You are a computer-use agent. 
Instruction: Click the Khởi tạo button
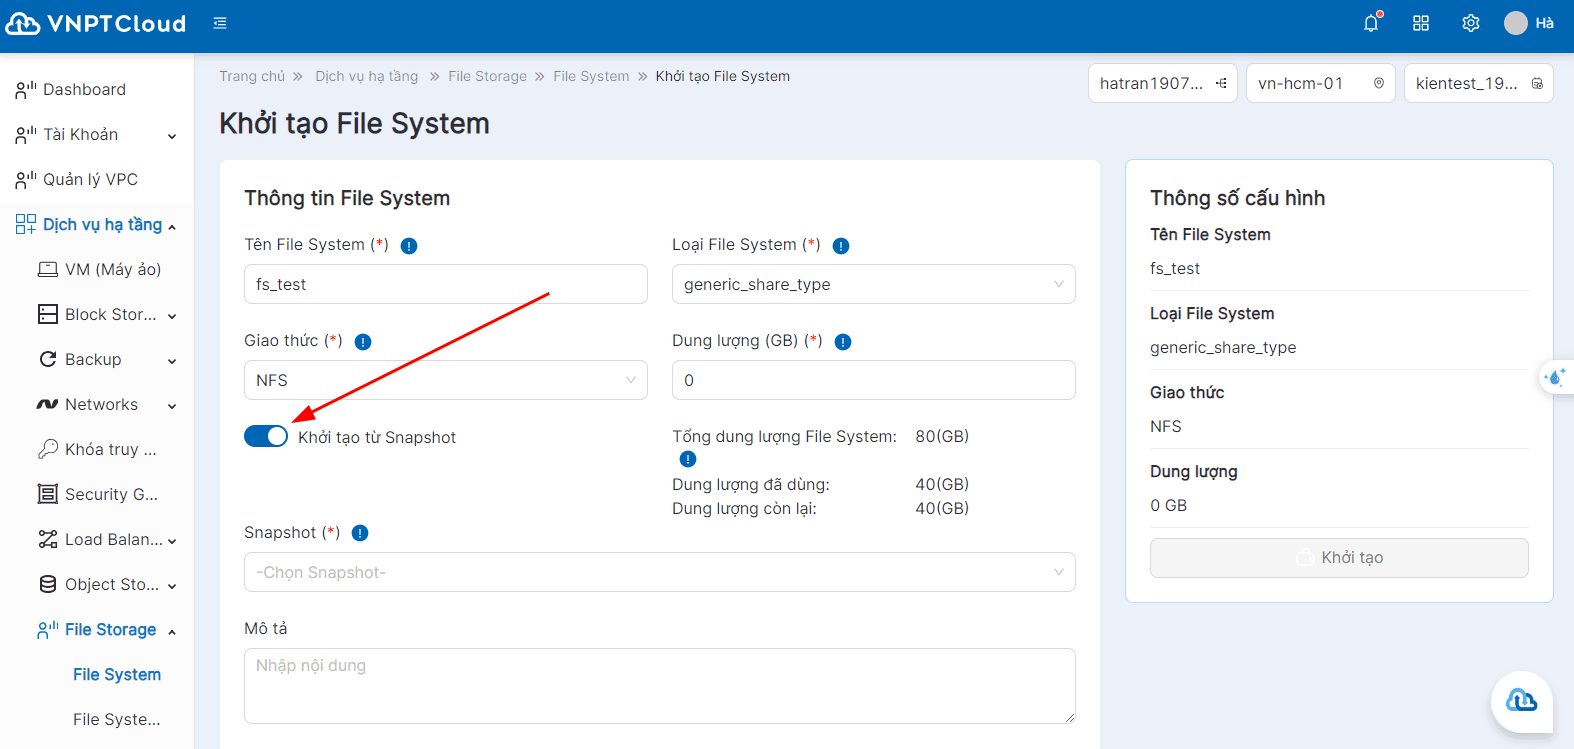pos(1339,558)
